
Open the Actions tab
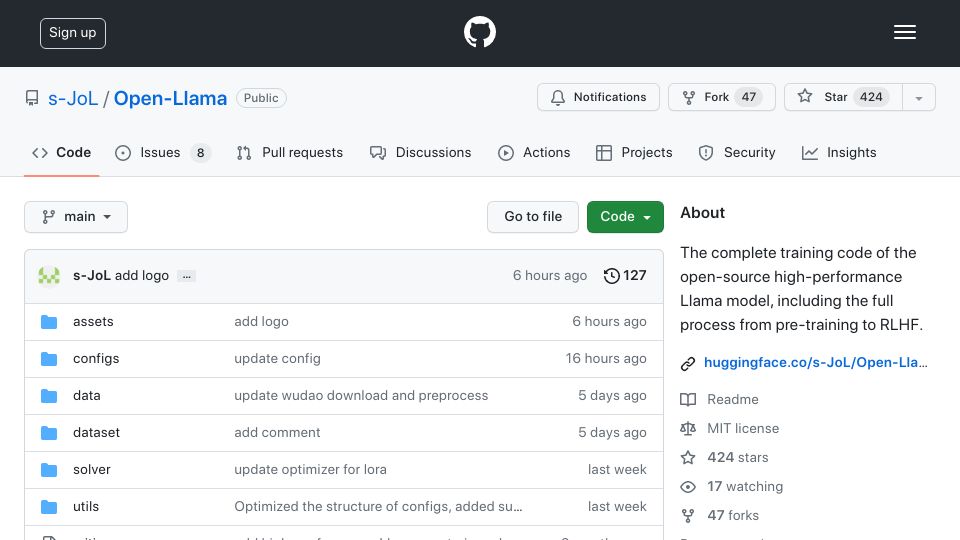[x=534, y=152]
